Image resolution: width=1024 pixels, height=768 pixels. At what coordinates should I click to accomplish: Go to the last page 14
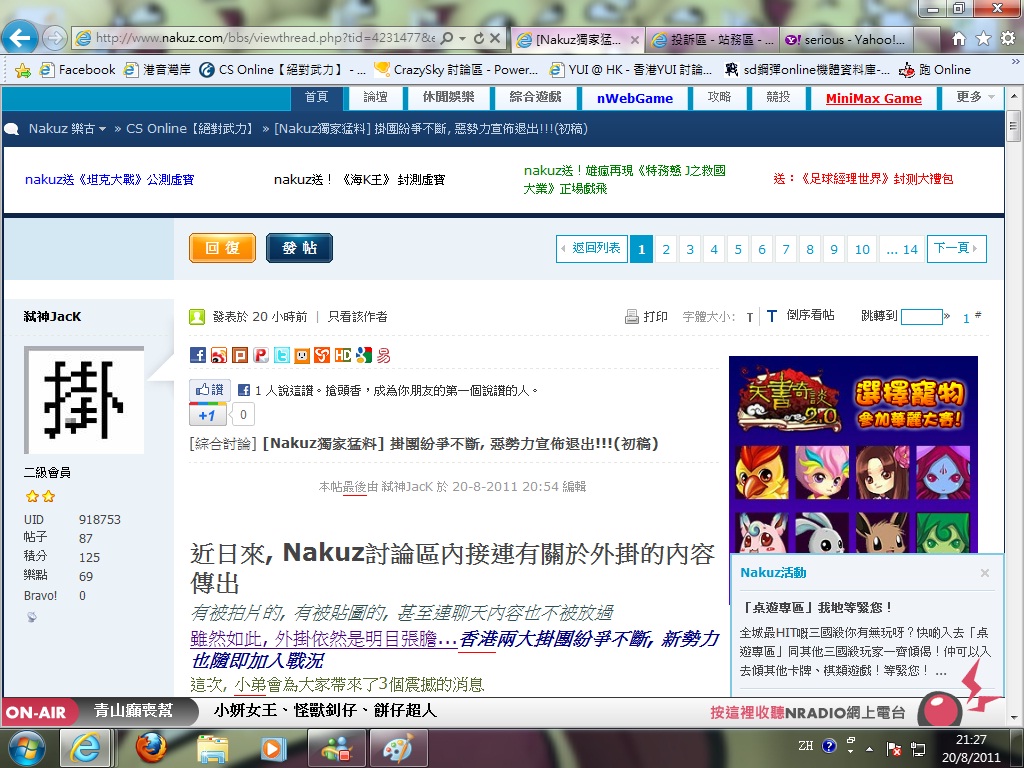tap(901, 249)
